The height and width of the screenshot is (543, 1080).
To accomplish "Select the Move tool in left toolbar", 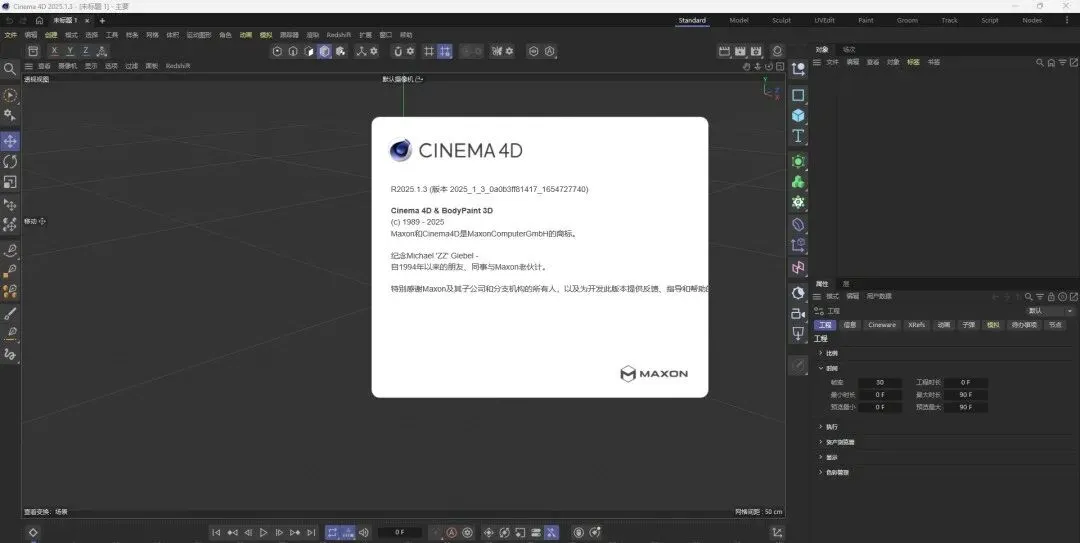I will click(x=10, y=141).
